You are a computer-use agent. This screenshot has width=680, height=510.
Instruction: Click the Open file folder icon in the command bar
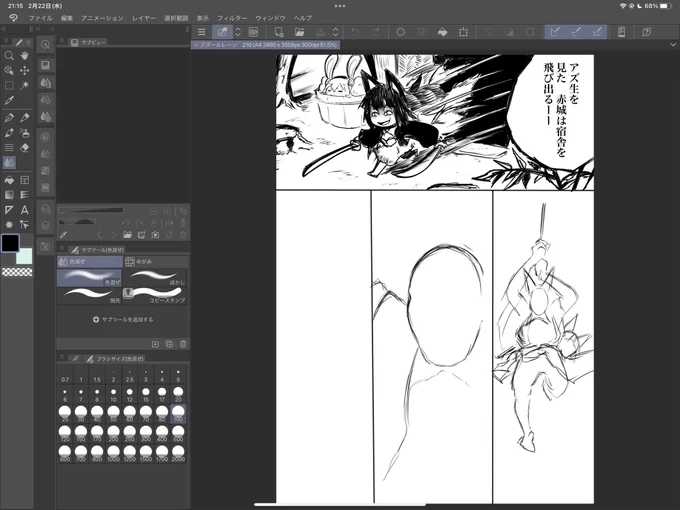tap(299, 32)
